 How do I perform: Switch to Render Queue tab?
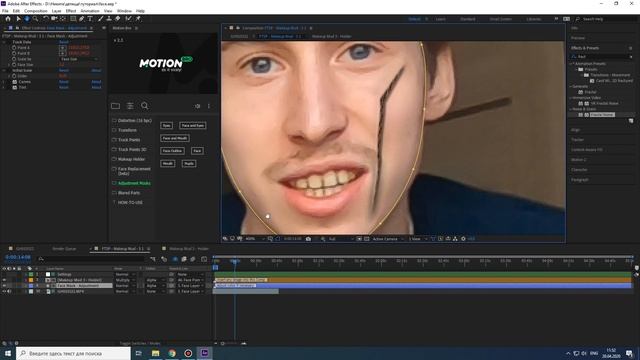click(x=64, y=249)
